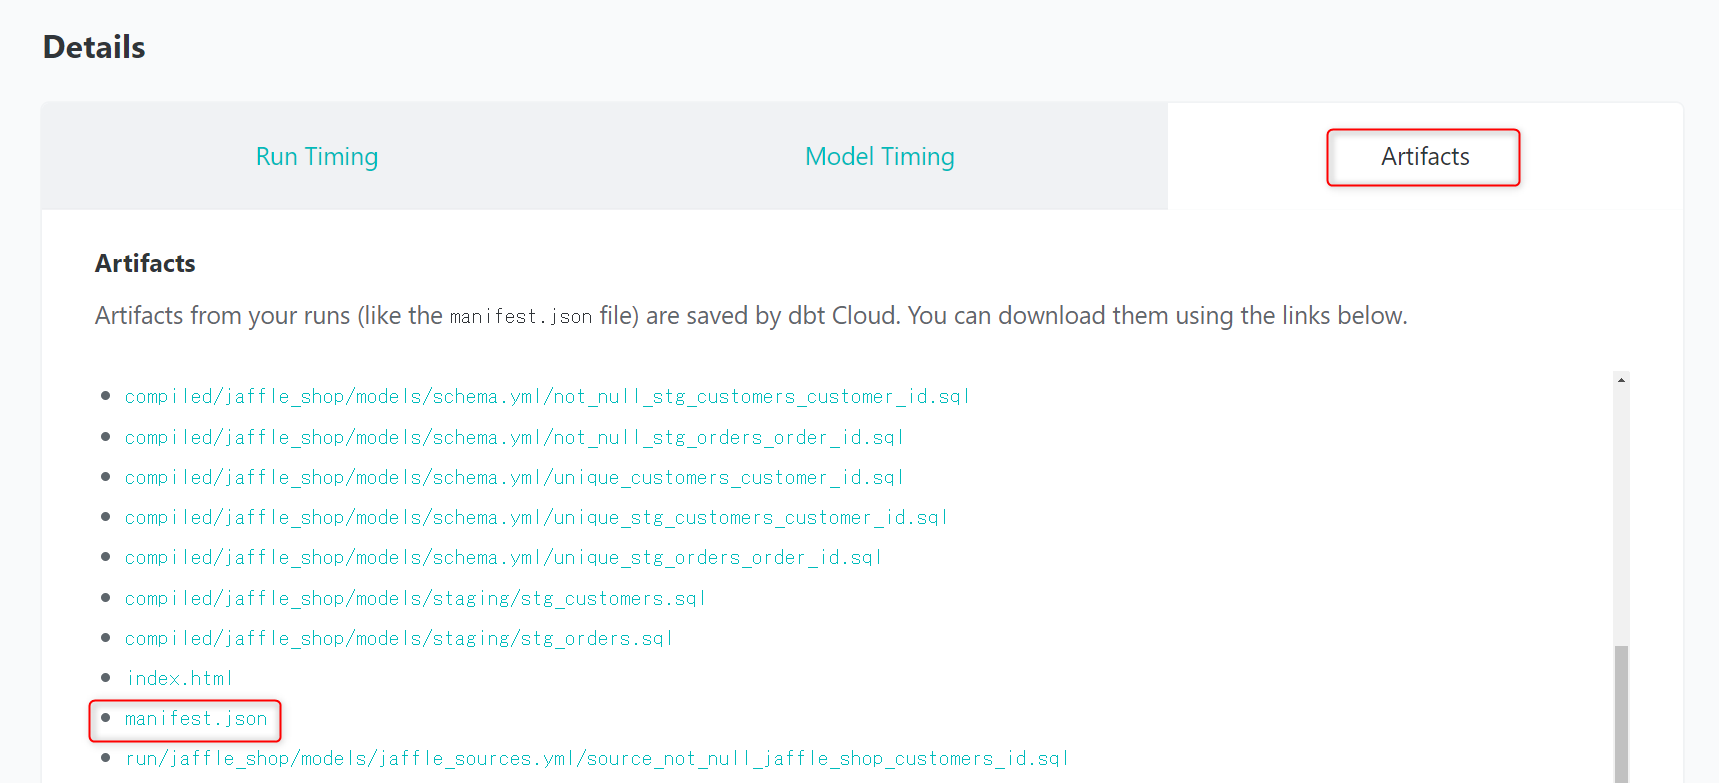Switch to the Run Timing tab
Viewport: 1719px width, 783px height.
(316, 157)
